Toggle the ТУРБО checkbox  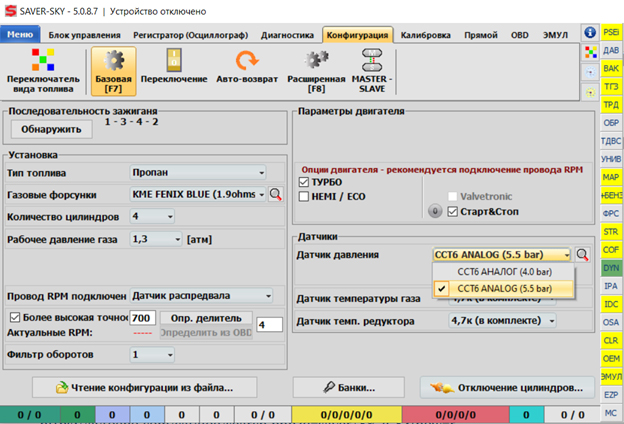coord(306,182)
